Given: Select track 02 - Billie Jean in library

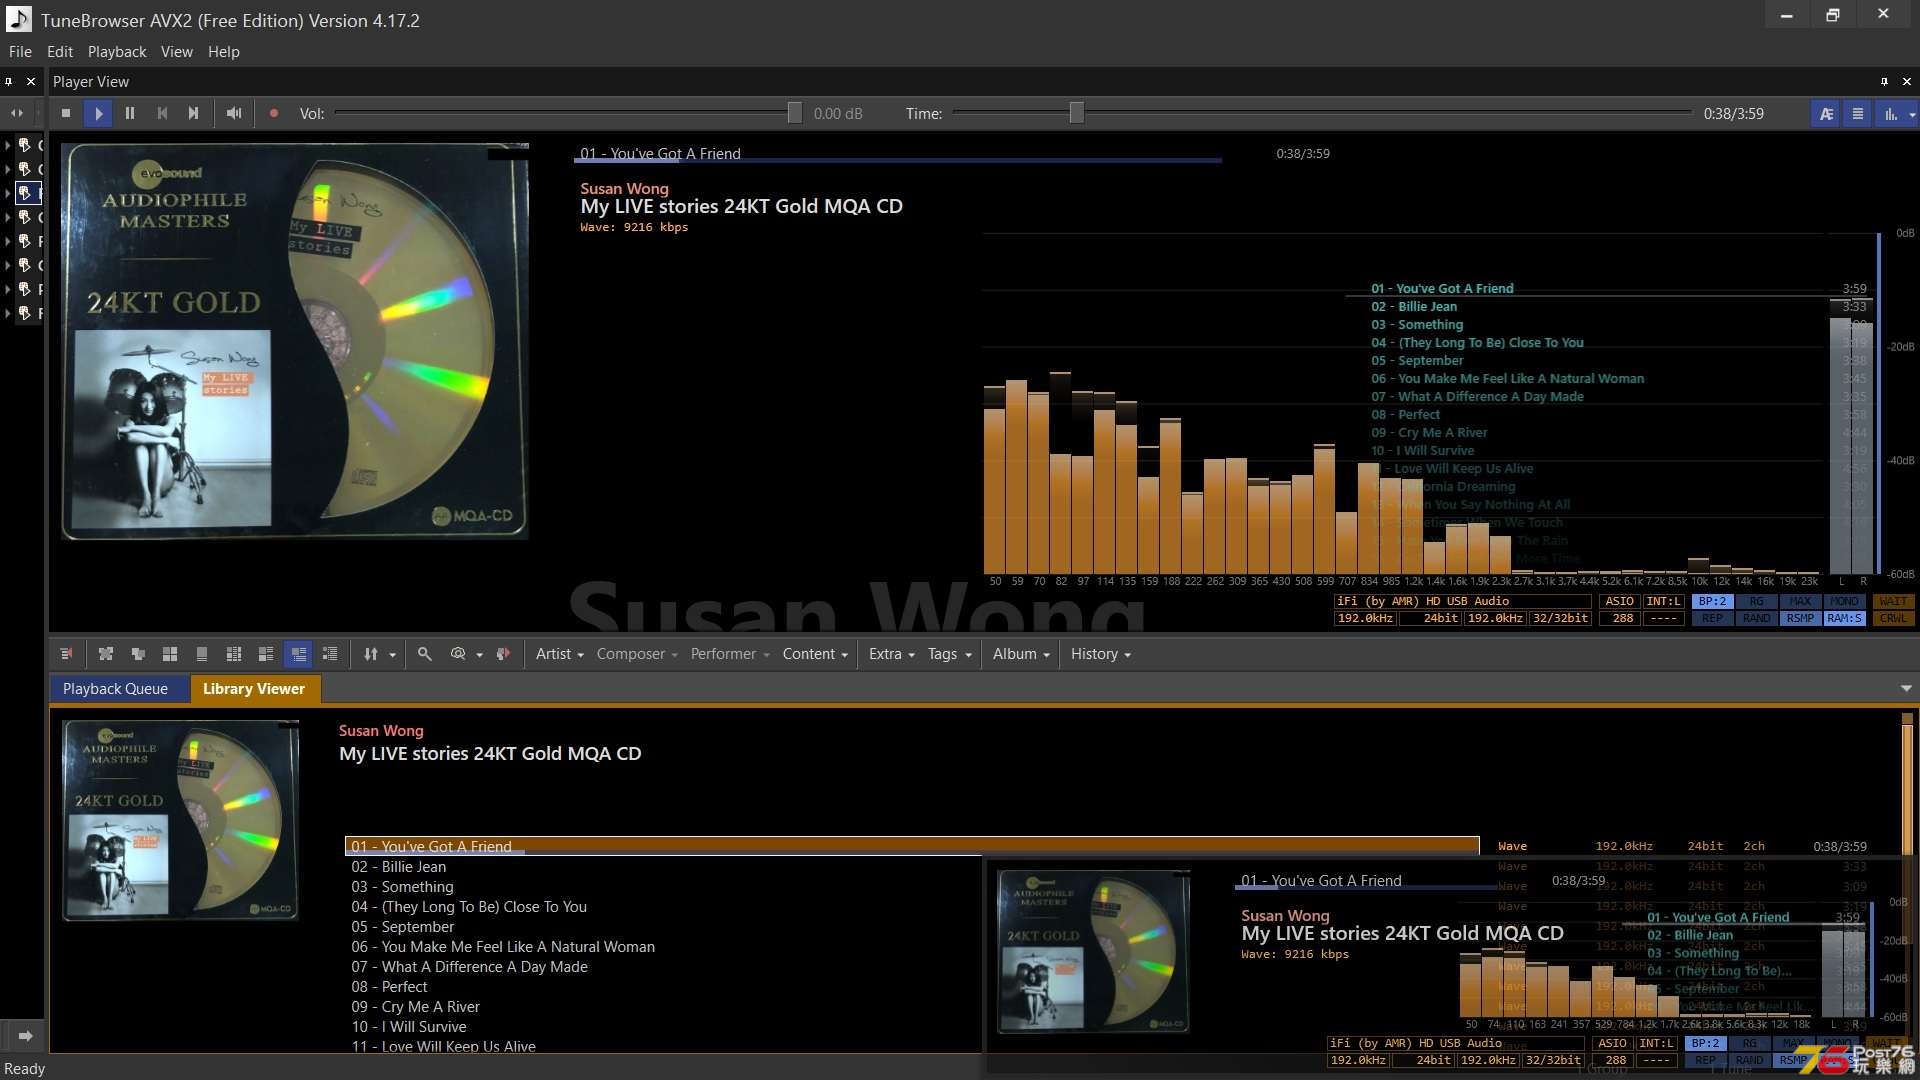Looking at the screenshot, I should (x=399, y=867).
